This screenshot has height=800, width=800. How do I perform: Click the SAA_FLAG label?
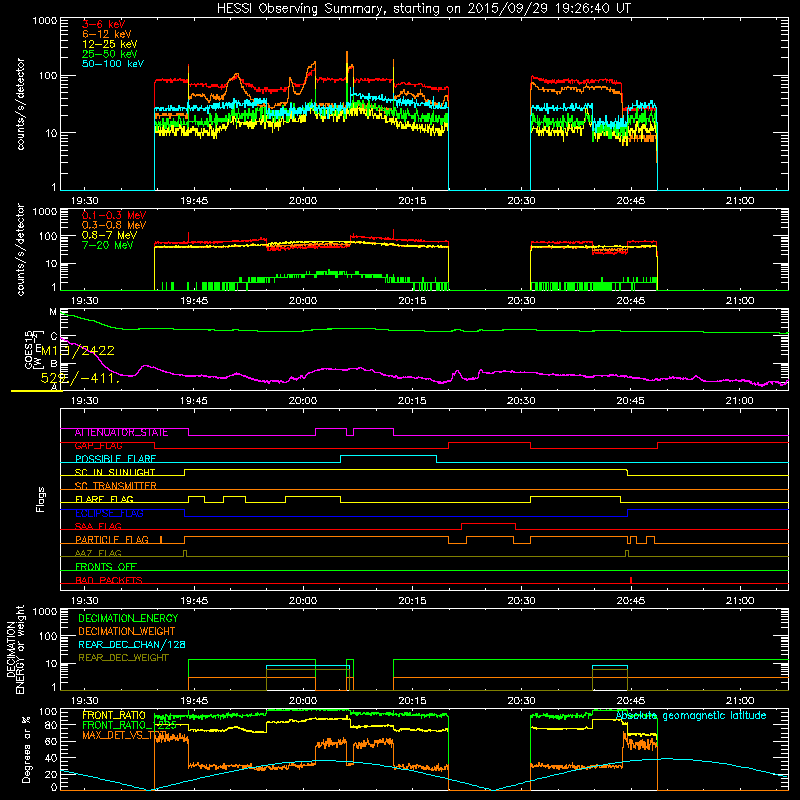98,527
